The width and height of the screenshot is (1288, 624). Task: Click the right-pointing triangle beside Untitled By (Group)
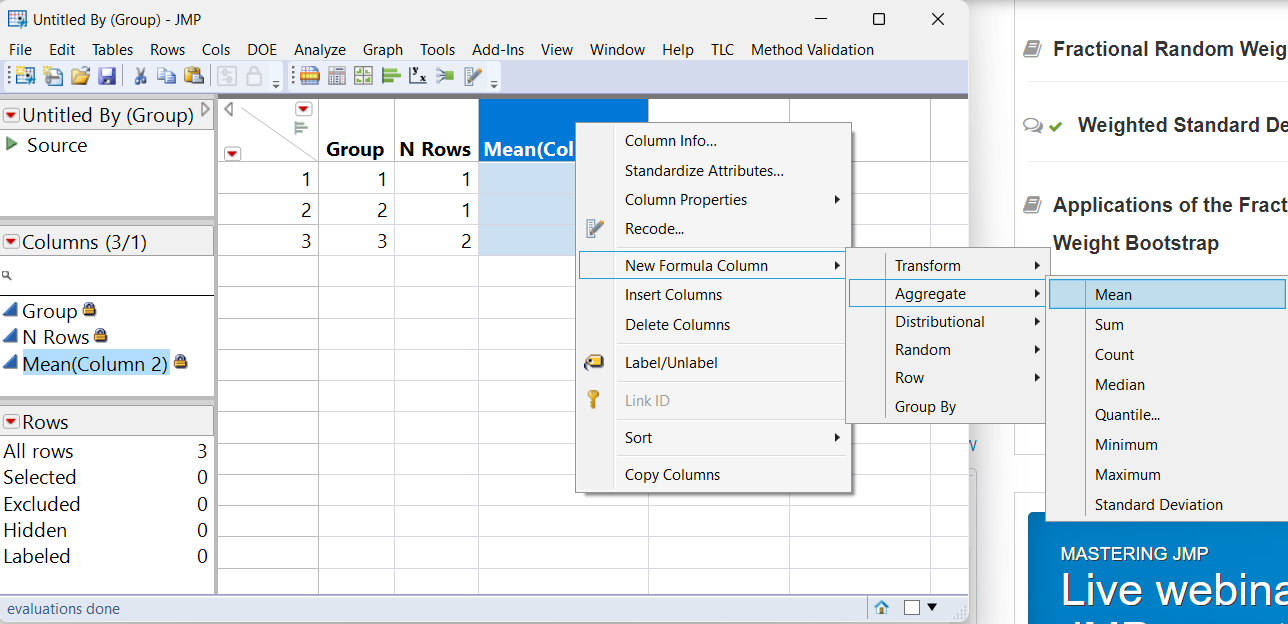coord(205,109)
